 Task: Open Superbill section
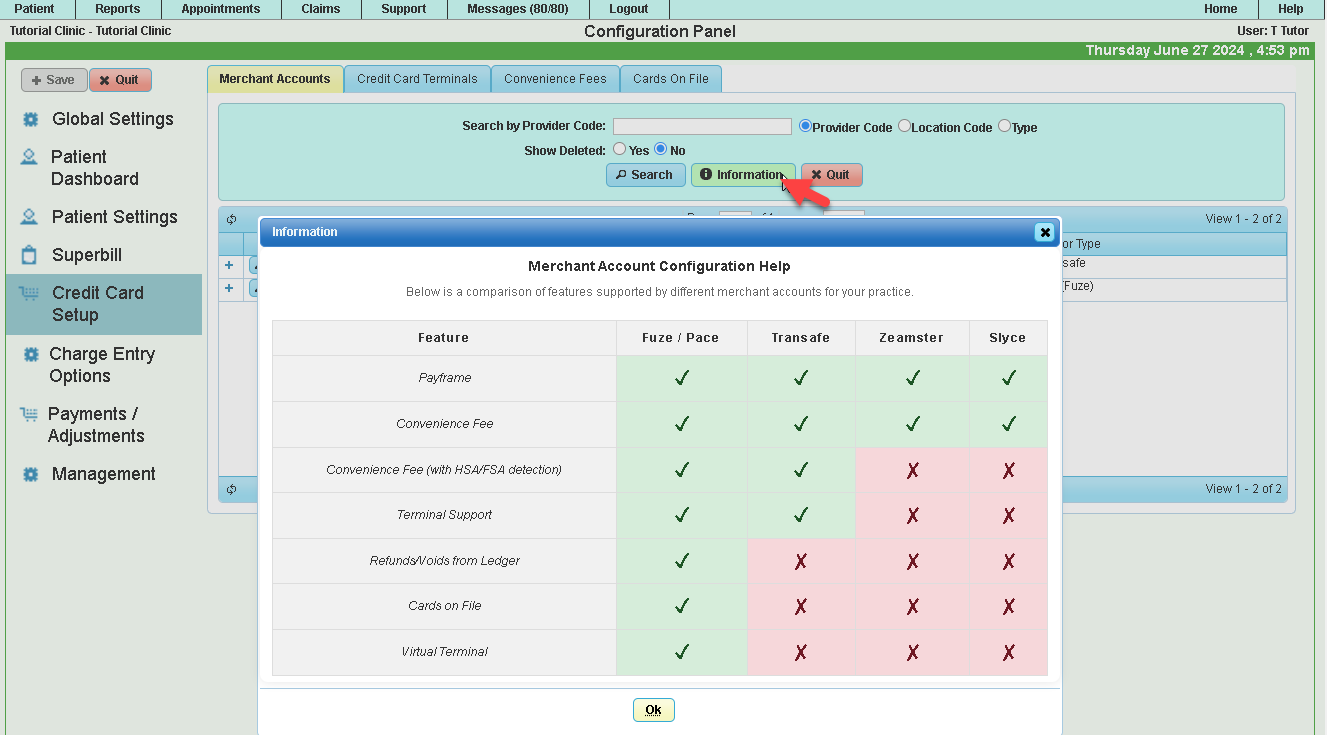pos(87,255)
